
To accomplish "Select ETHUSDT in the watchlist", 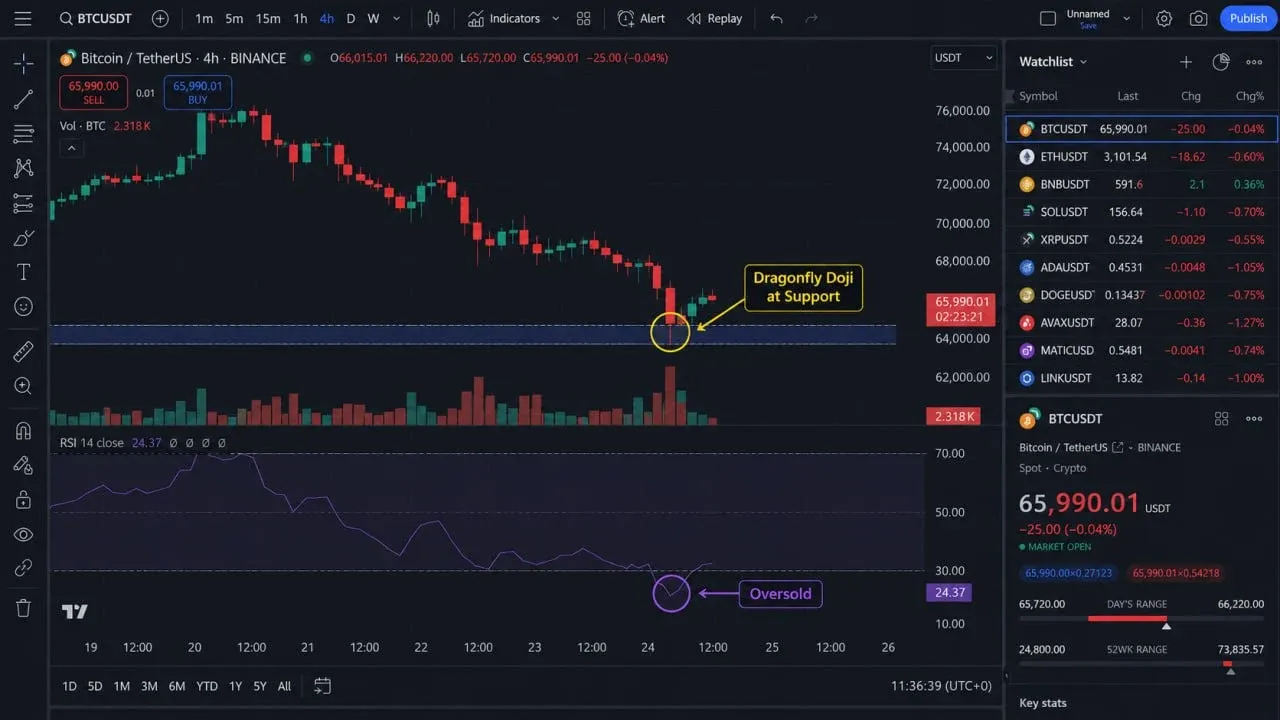I will coord(1142,157).
